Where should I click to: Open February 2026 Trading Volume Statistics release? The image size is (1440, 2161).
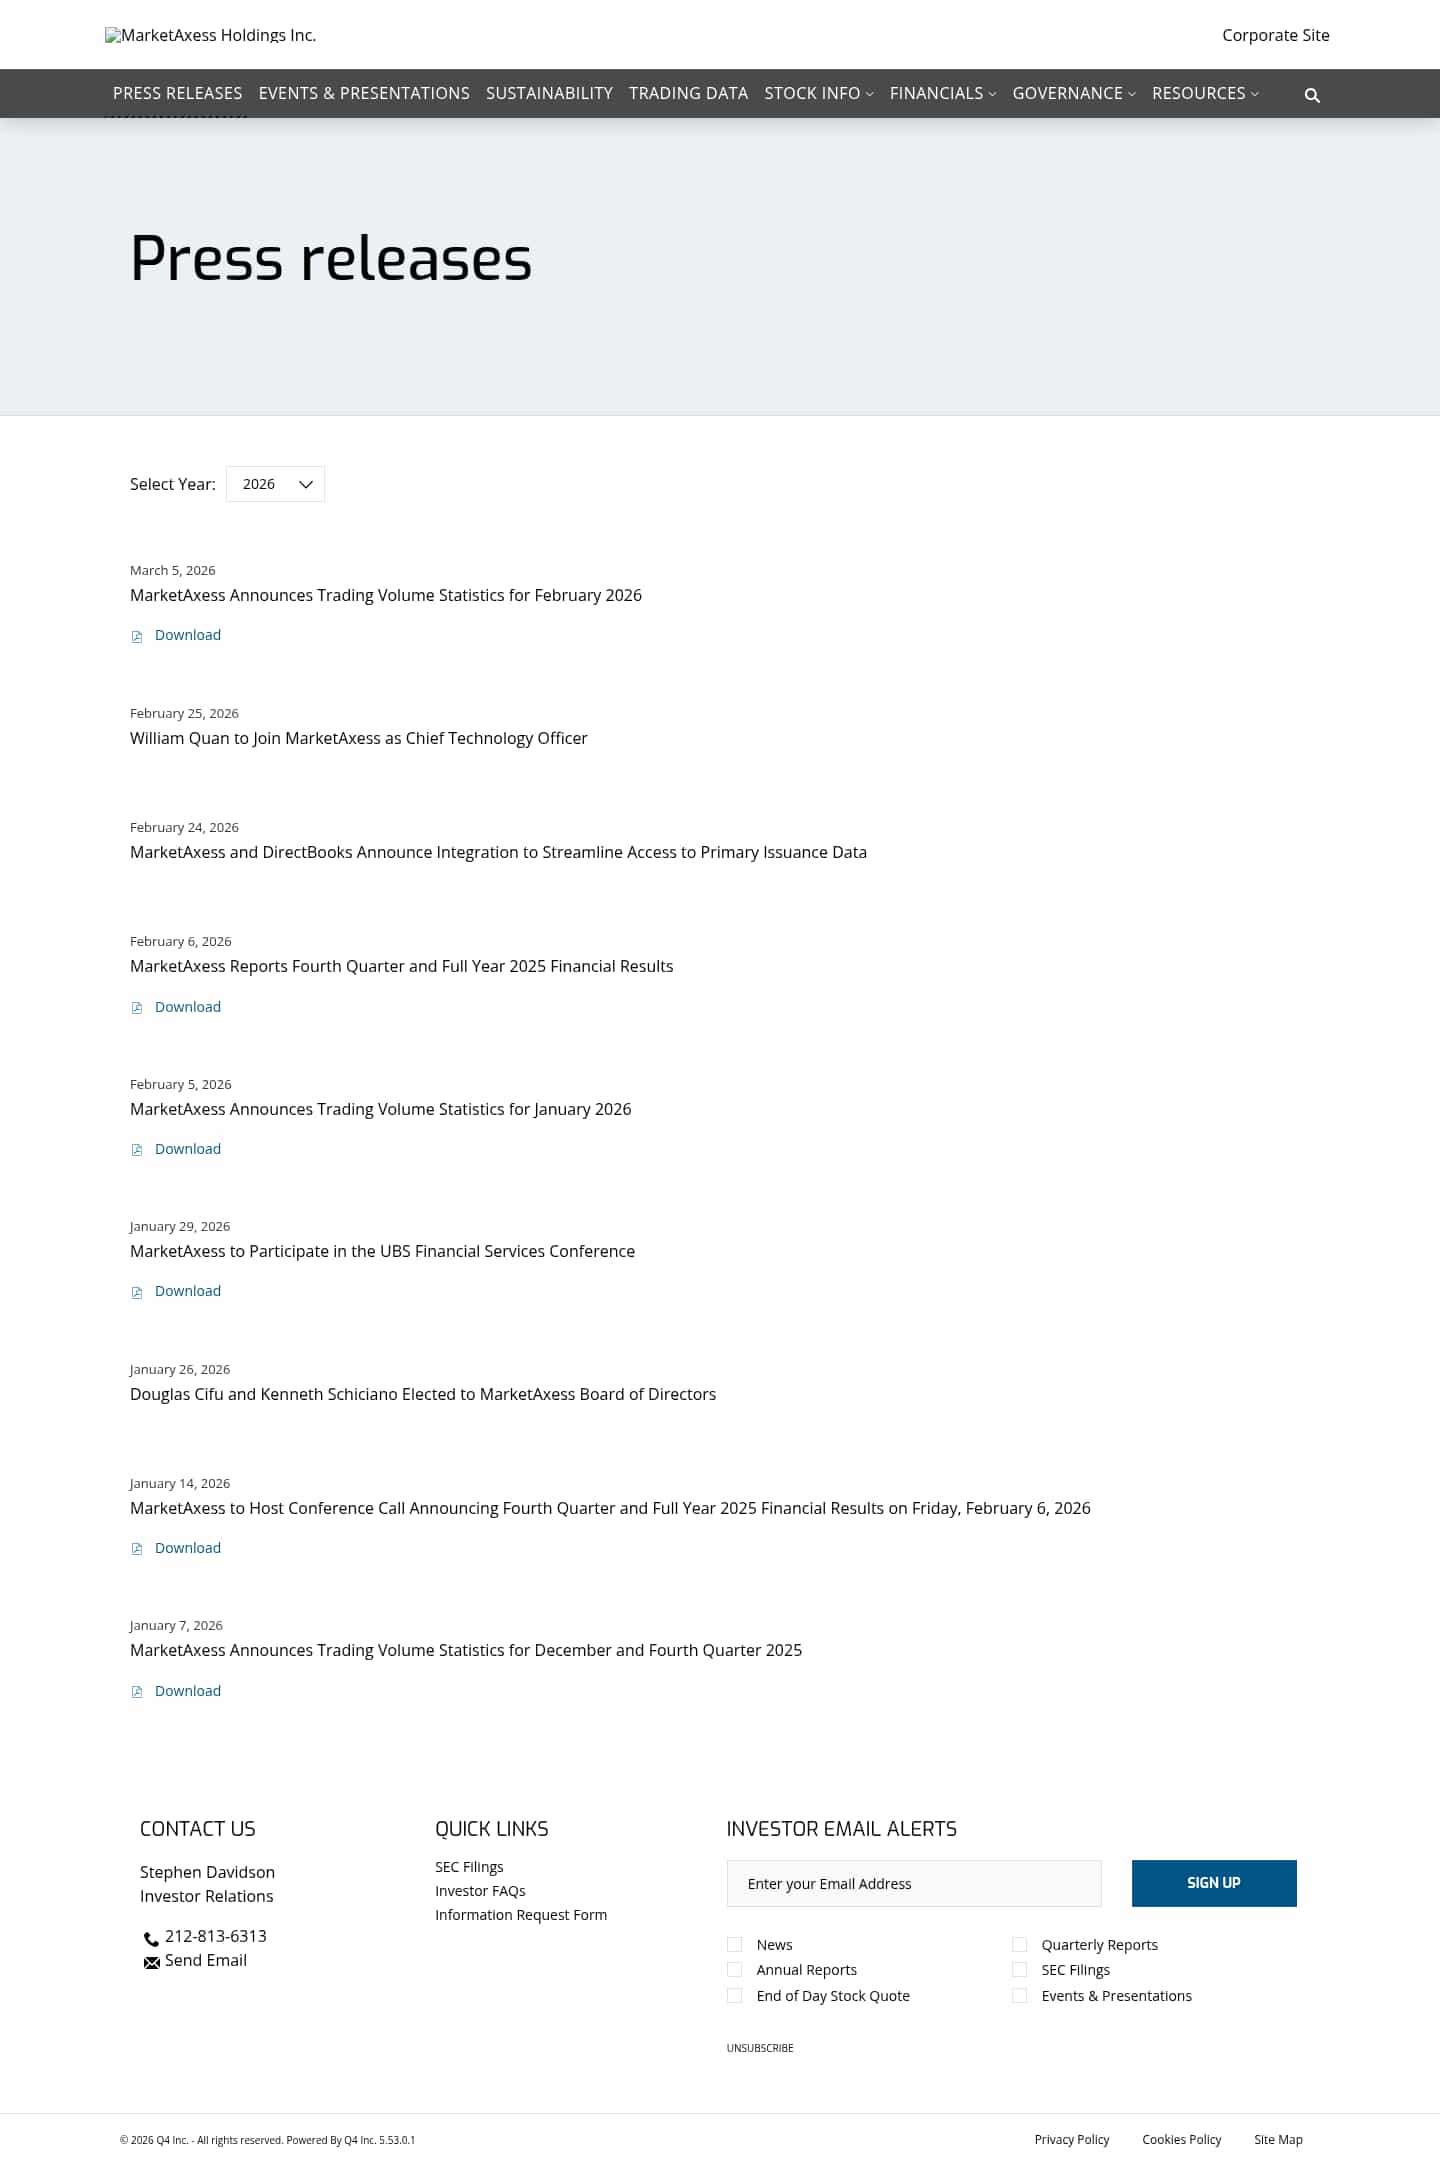(386, 595)
